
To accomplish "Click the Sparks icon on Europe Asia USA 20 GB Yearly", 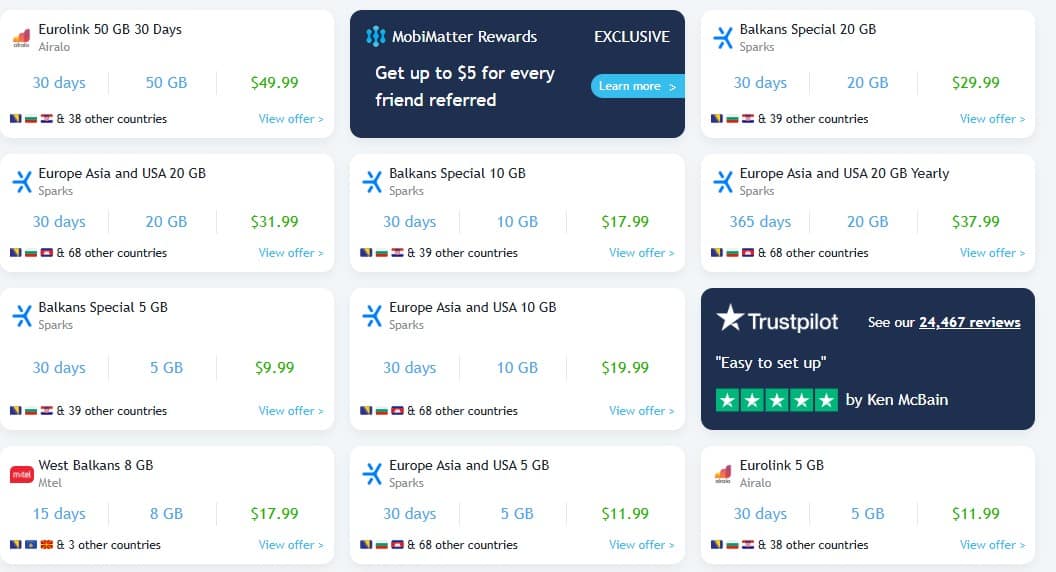I will (723, 182).
